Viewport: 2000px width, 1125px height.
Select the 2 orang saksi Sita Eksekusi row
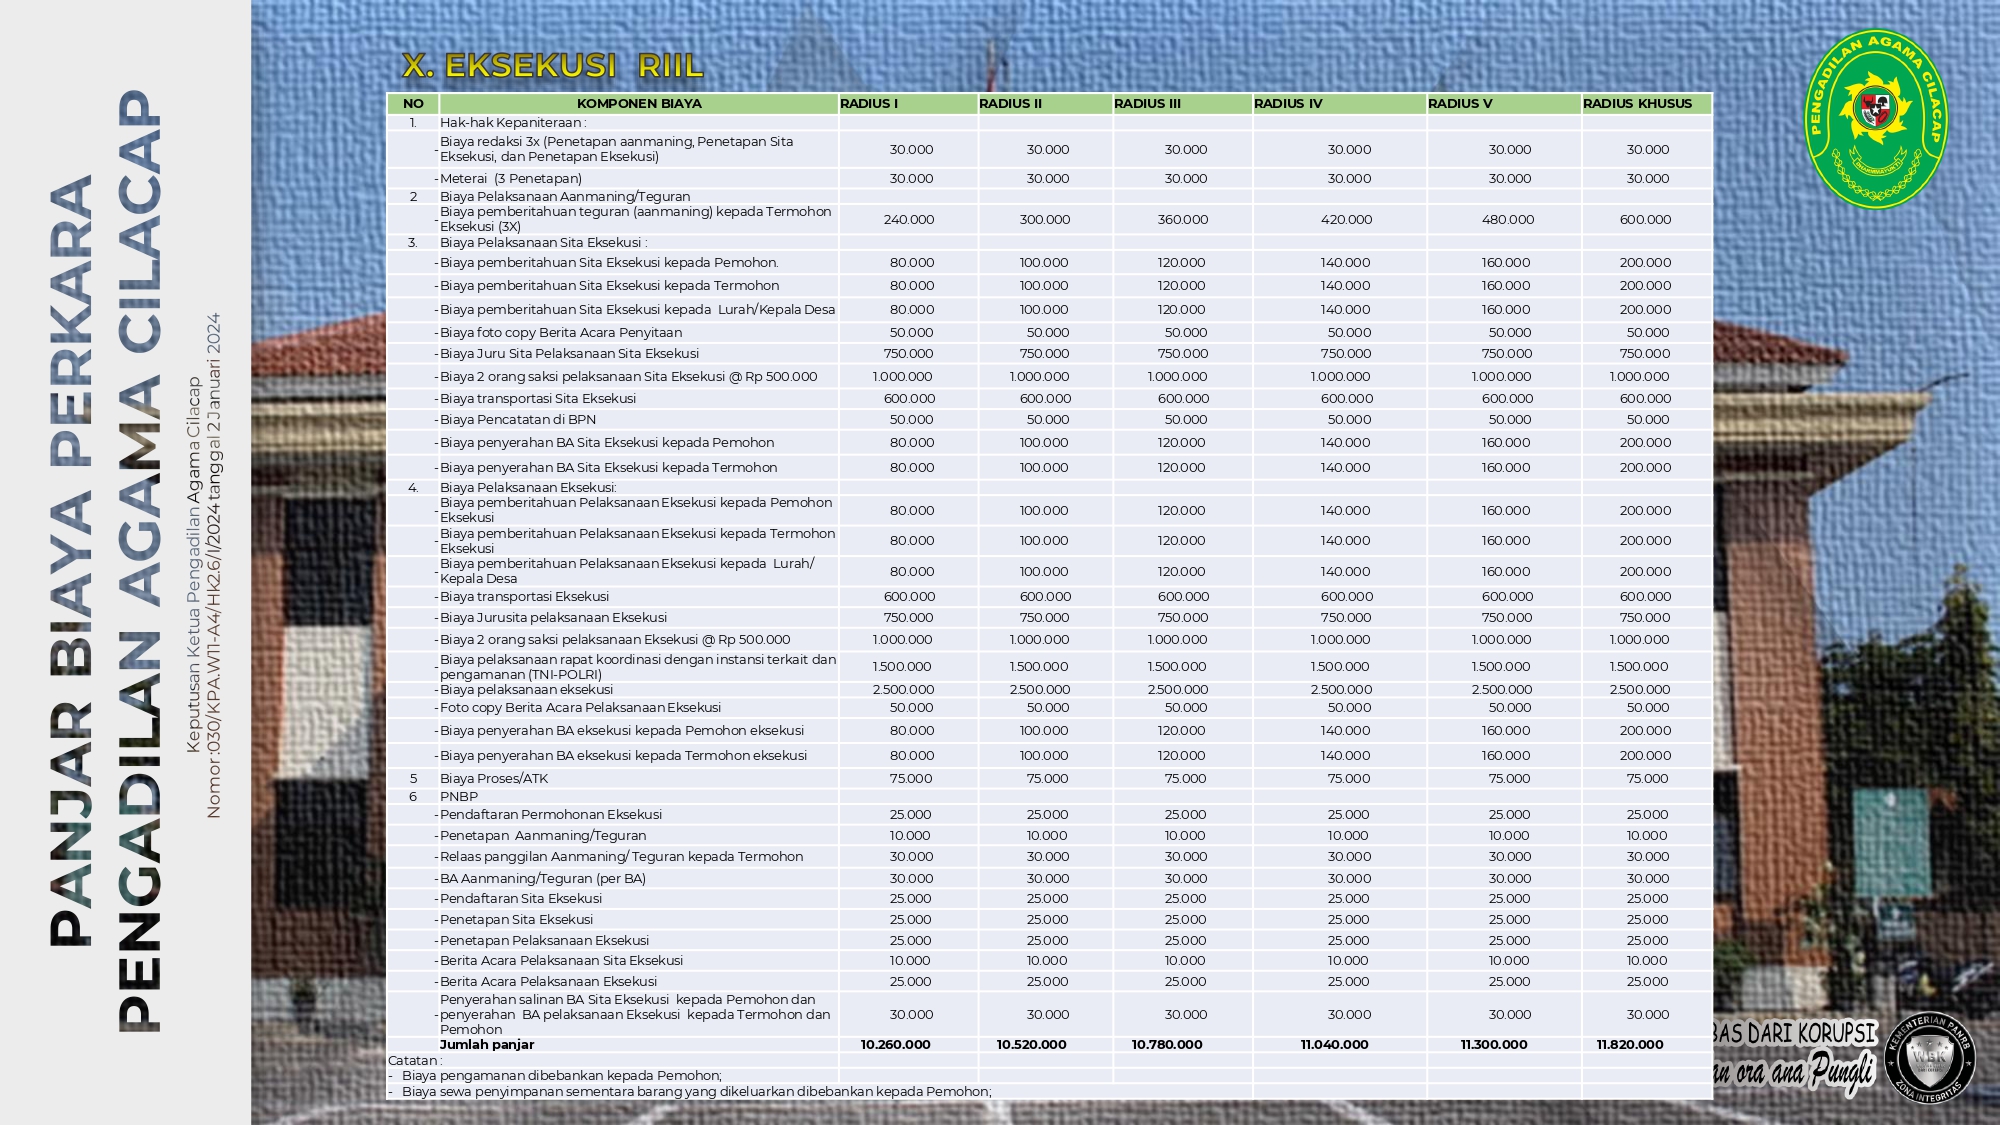(1049, 376)
